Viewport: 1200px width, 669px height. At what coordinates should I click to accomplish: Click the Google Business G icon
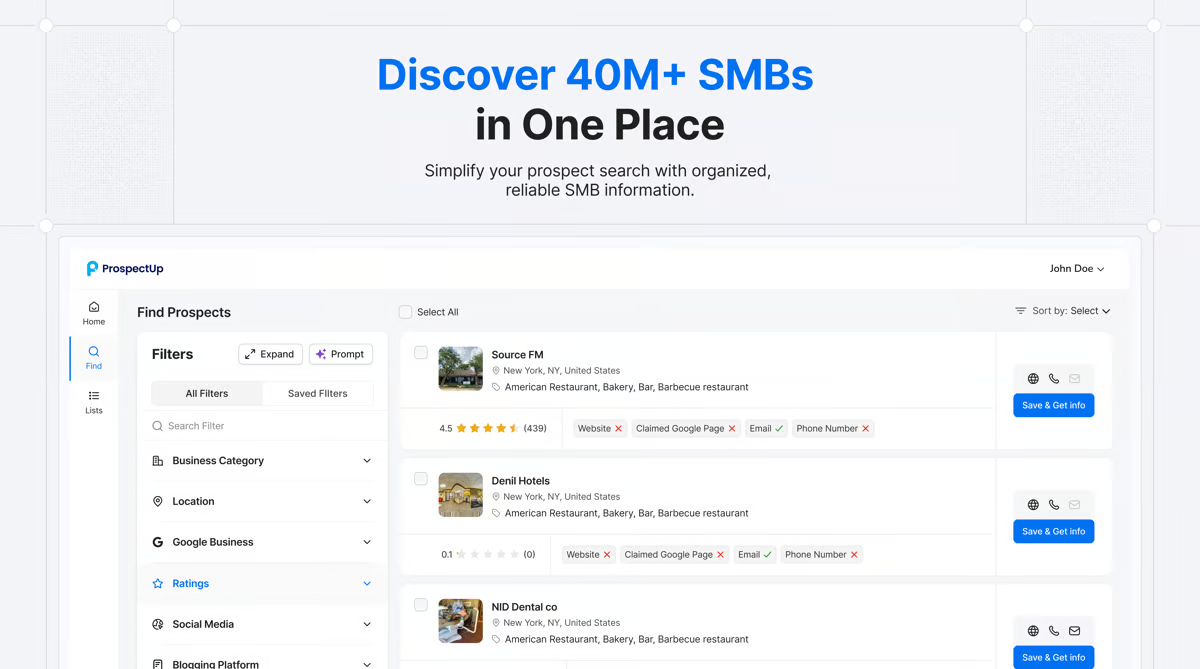tap(157, 542)
